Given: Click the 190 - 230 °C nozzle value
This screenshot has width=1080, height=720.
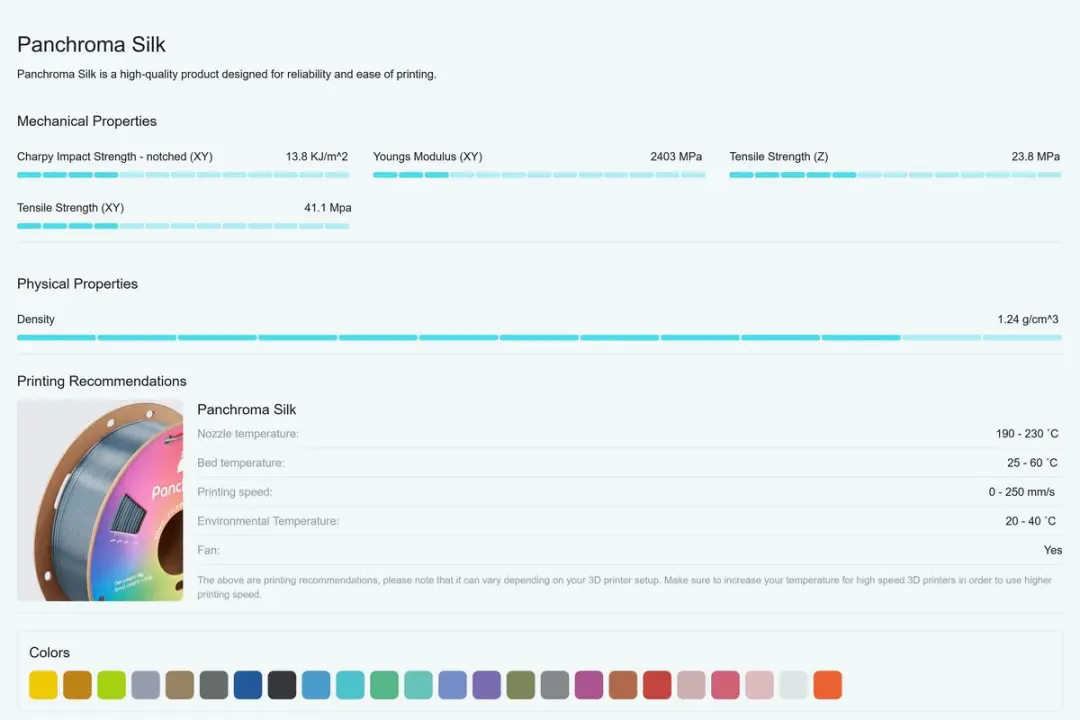Looking at the screenshot, I should click(1027, 434).
